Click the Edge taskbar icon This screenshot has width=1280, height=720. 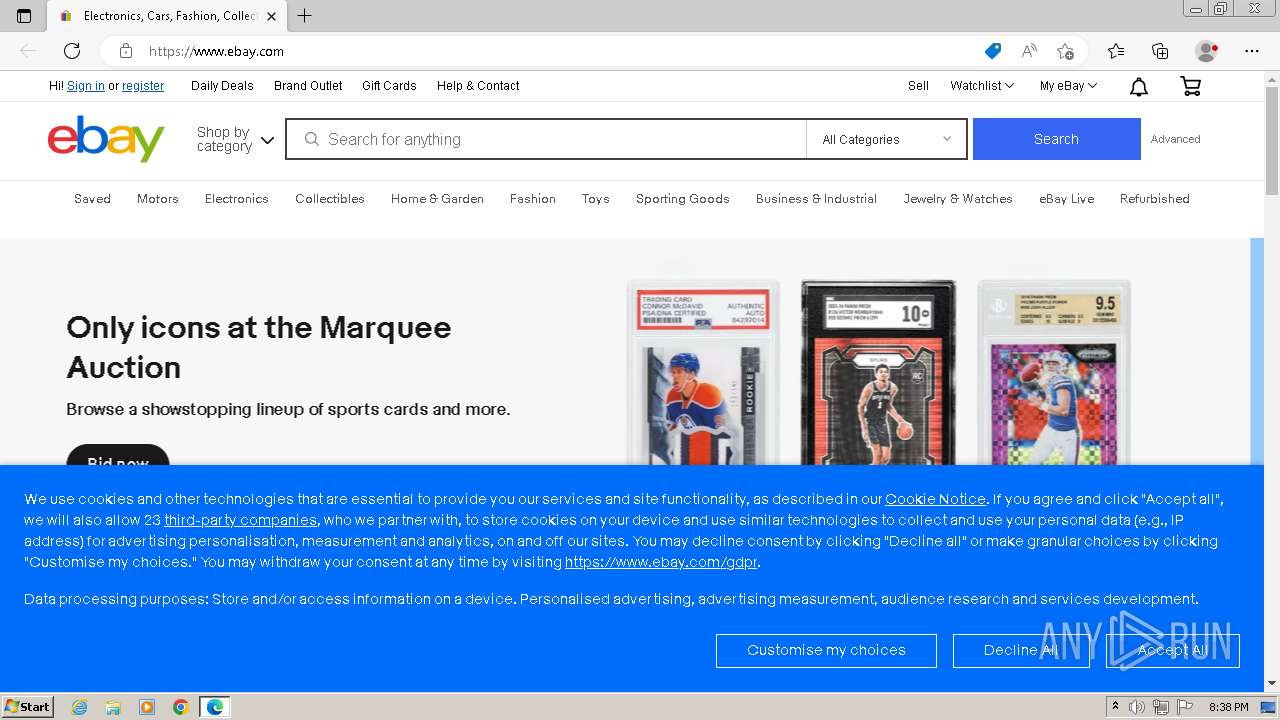[x=215, y=707]
